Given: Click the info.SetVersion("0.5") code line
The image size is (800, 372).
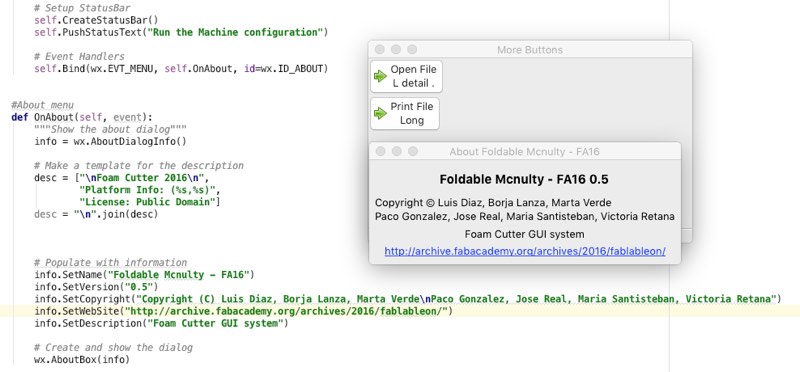Looking at the screenshot, I should point(96,287).
